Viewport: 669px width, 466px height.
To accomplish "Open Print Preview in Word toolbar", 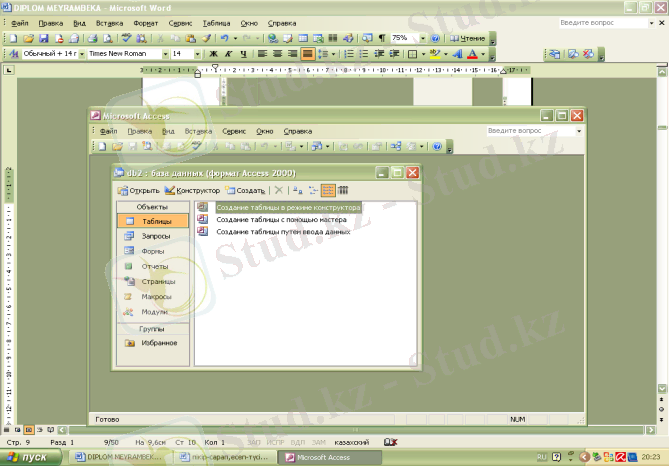I will pos(108,38).
